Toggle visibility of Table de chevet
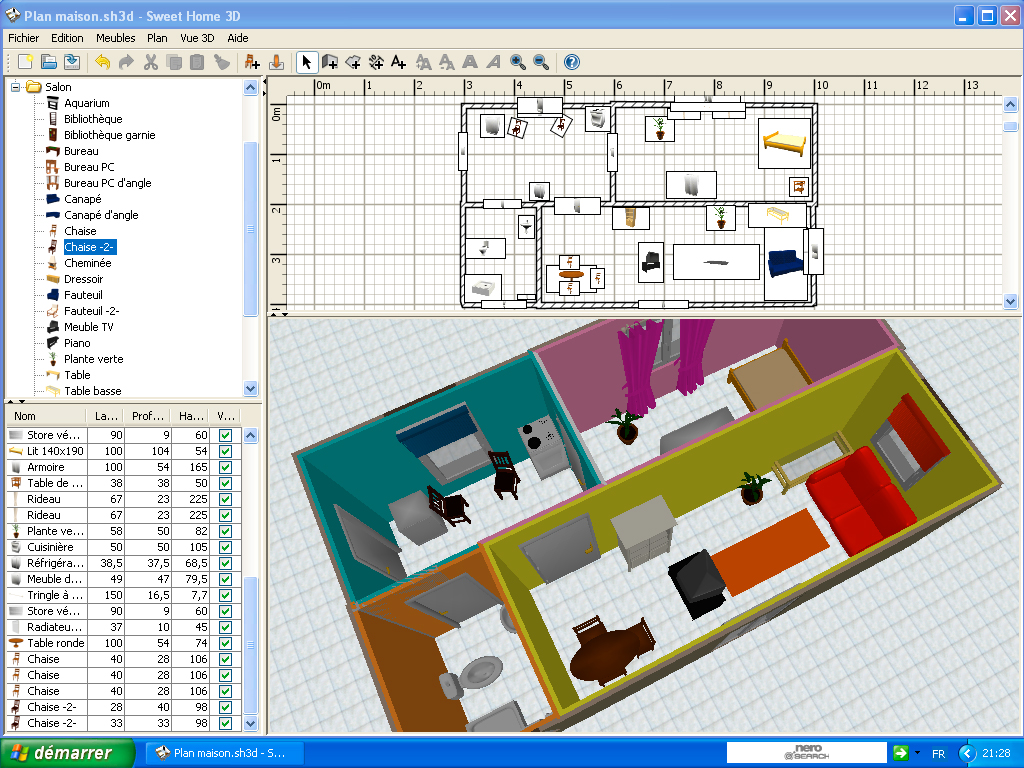 tap(225, 483)
